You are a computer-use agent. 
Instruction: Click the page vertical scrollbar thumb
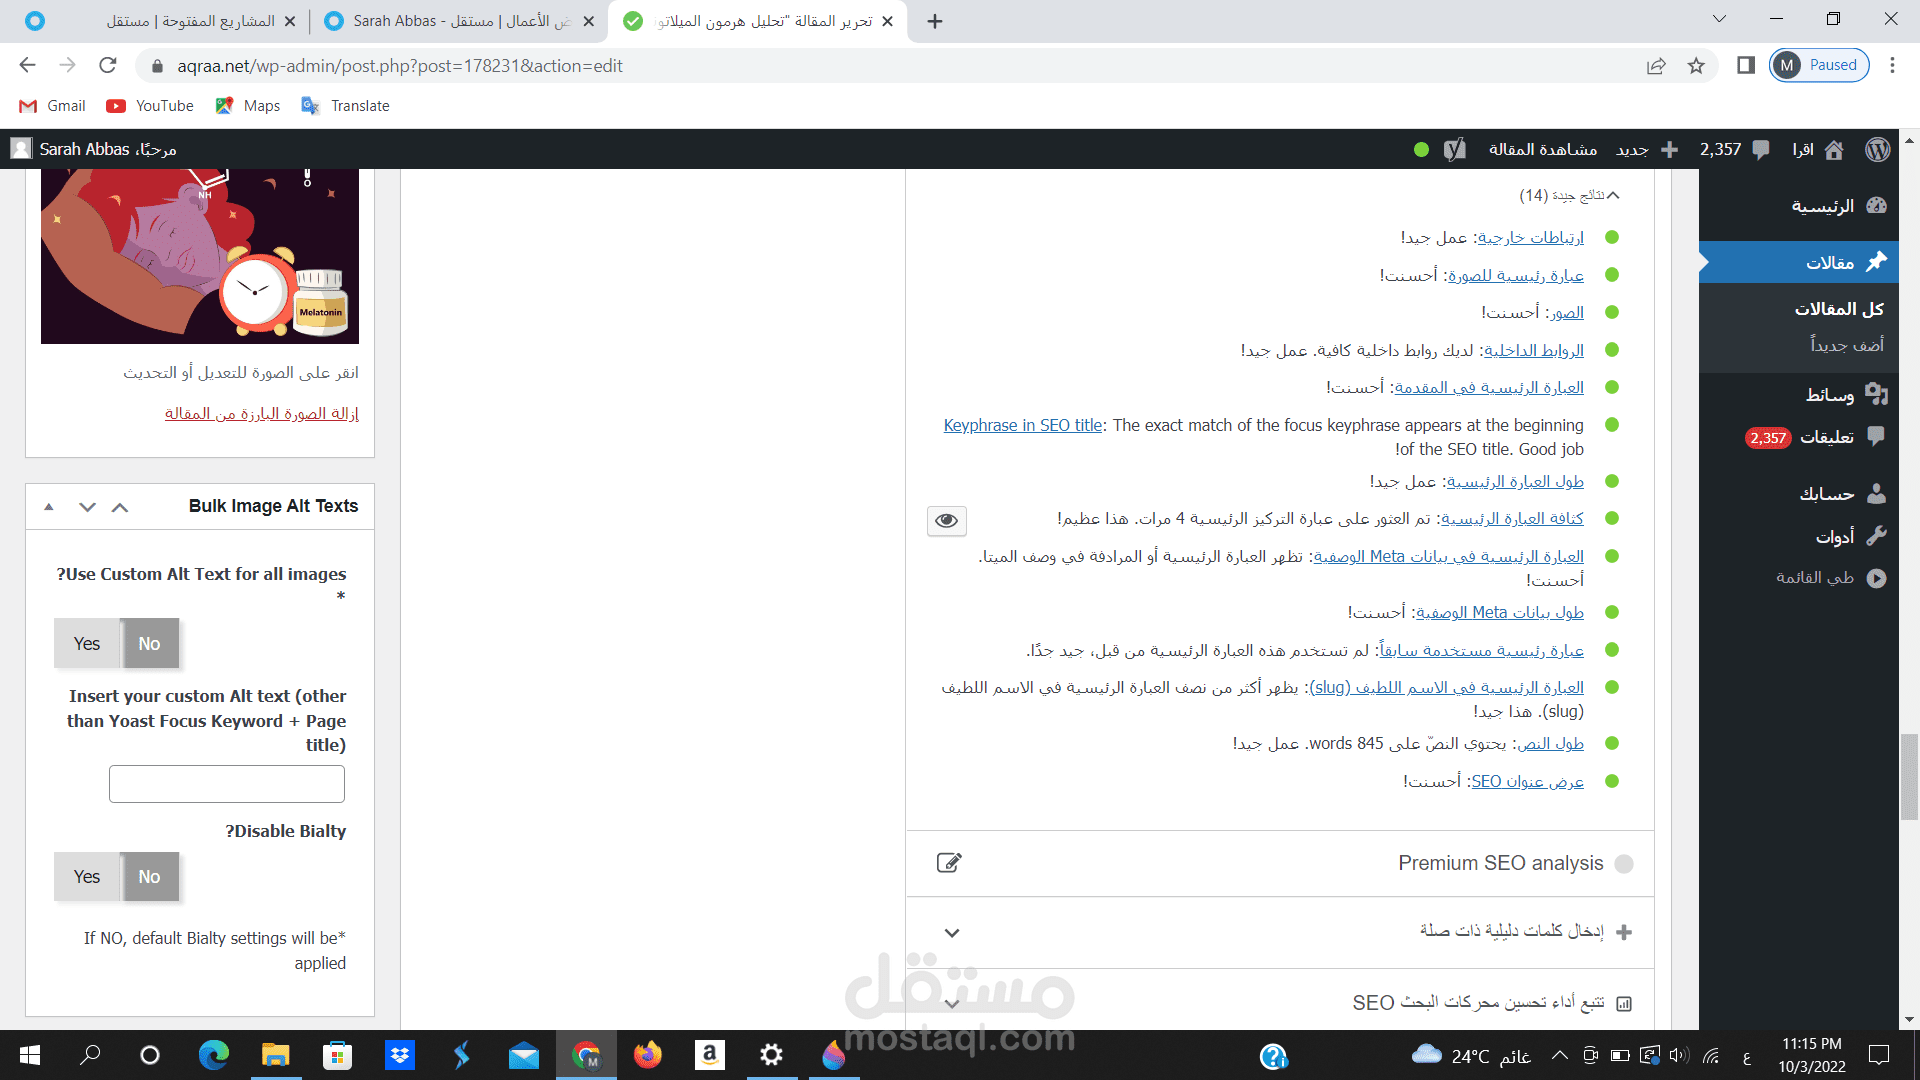[x=1909, y=776]
